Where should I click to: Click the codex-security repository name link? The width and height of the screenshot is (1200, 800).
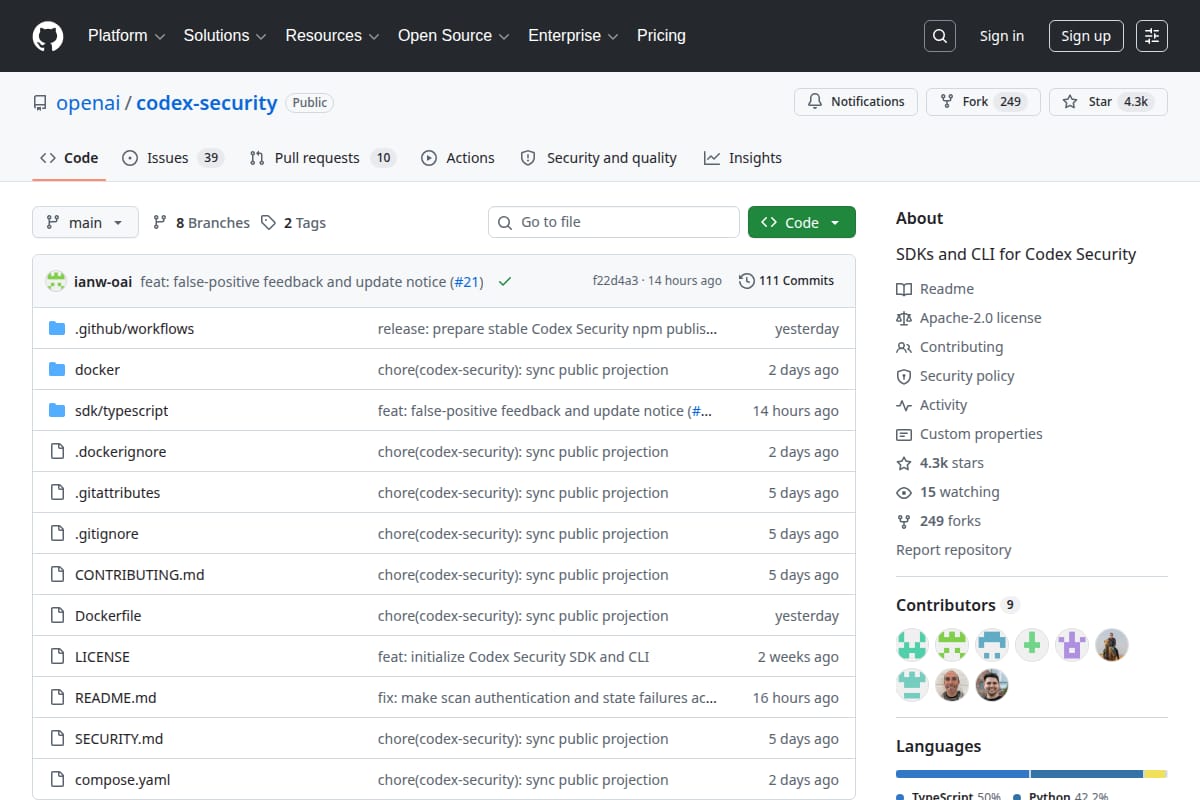pyautogui.click(x=207, y=103)
